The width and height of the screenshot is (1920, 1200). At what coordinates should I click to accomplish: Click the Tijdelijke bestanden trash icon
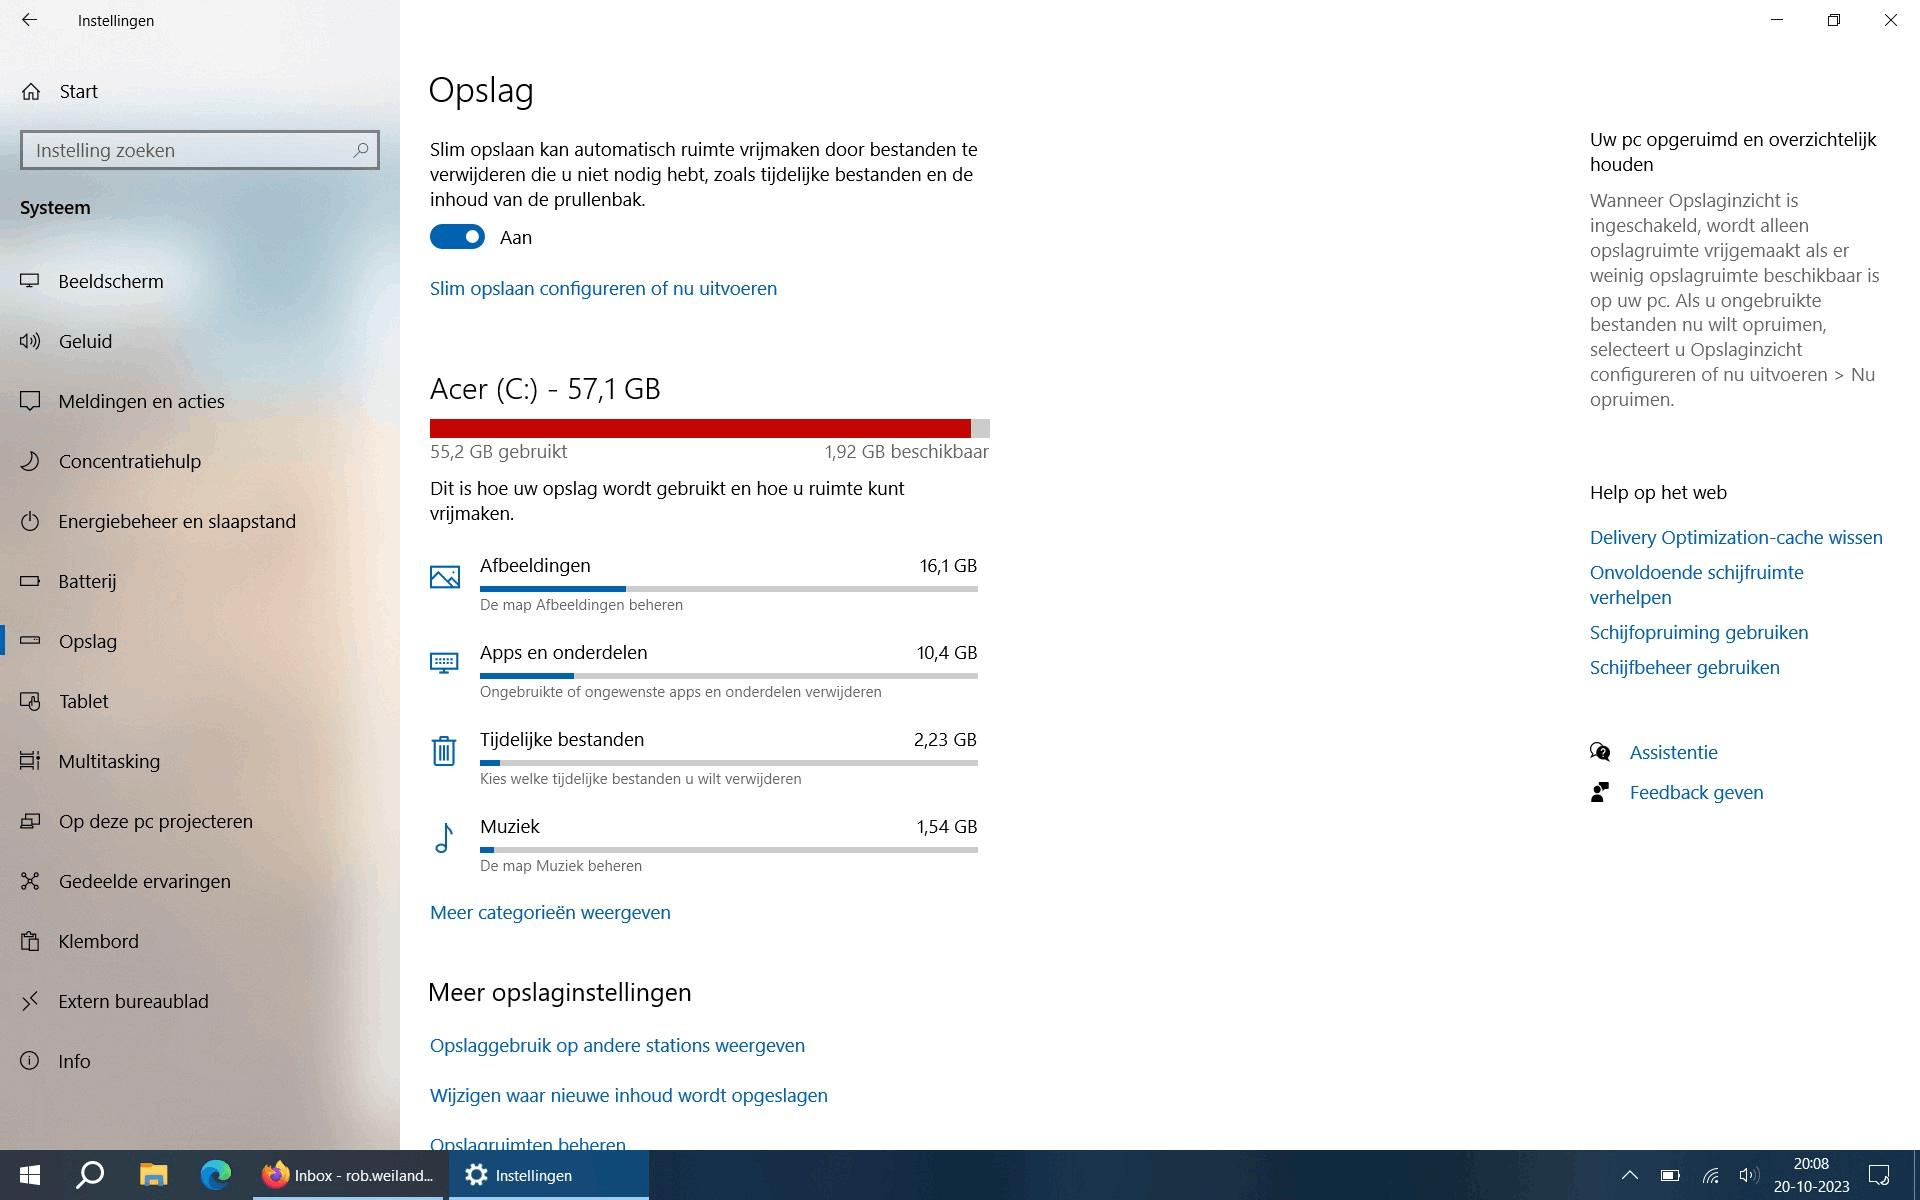[x=444, y=751]
